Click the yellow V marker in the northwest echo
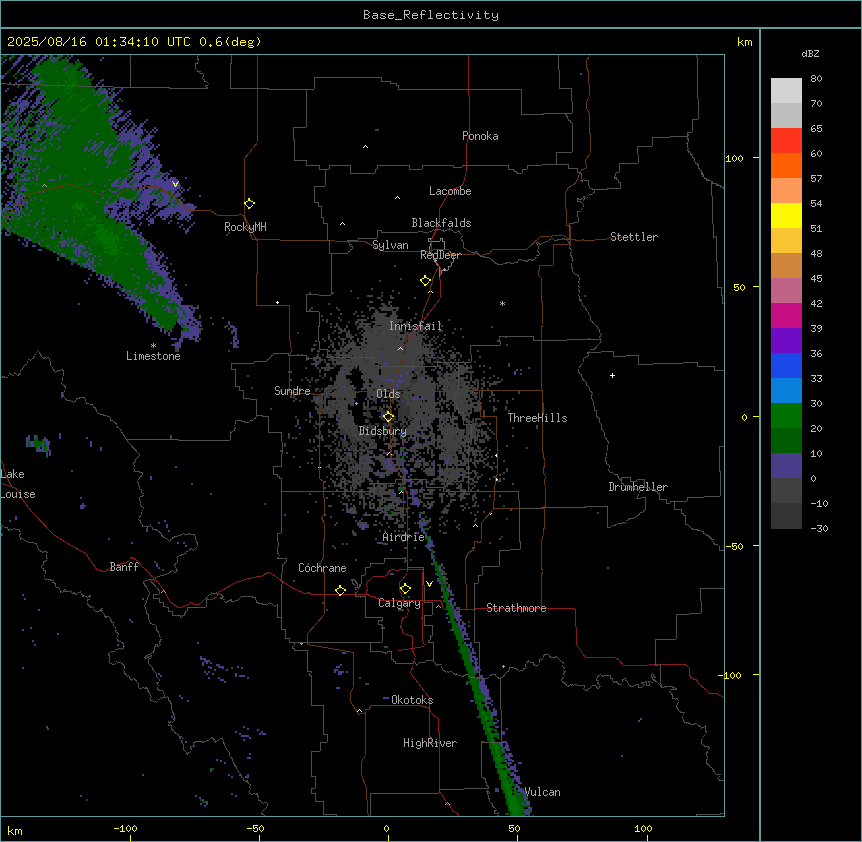The width and height of the screenshot is (862, 842). point(175,184)
